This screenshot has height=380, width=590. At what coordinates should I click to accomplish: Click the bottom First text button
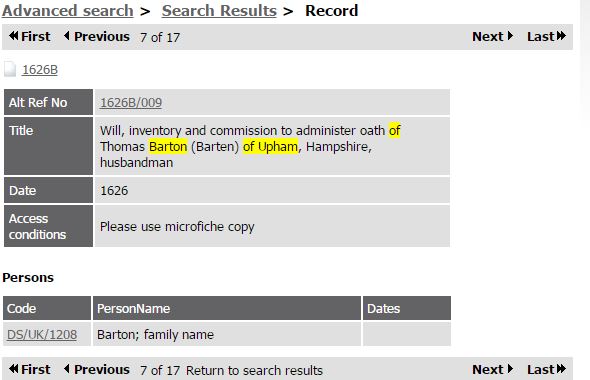point(35,369)
